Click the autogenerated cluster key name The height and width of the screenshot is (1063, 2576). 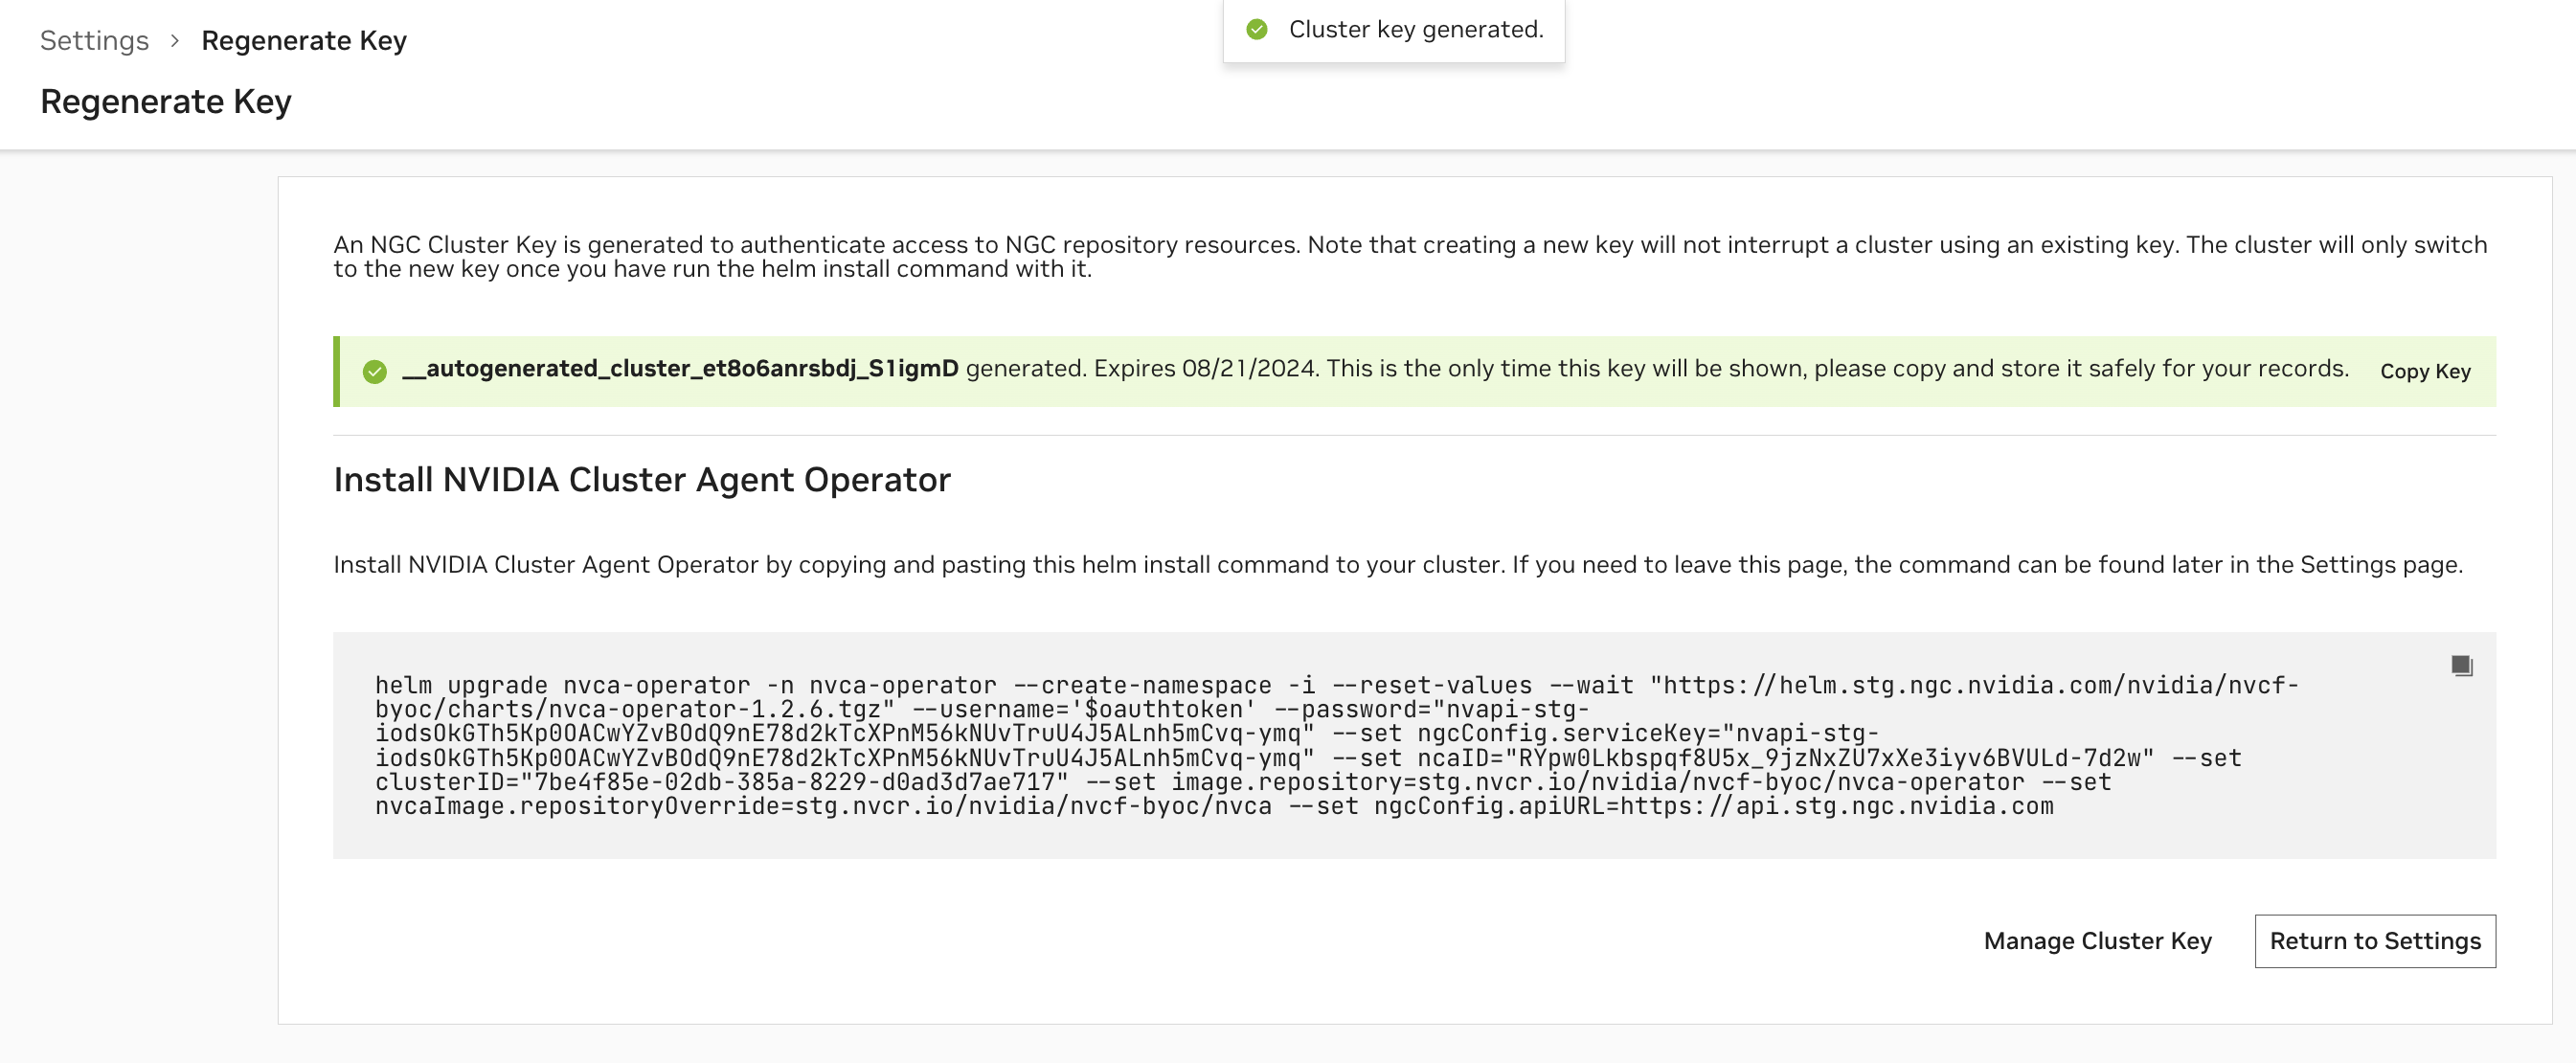click(680, 369)
